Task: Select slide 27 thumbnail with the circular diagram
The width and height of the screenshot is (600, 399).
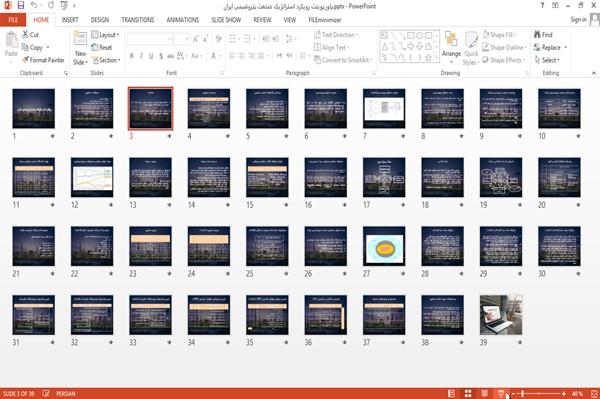Action: [x=384, y=246]
